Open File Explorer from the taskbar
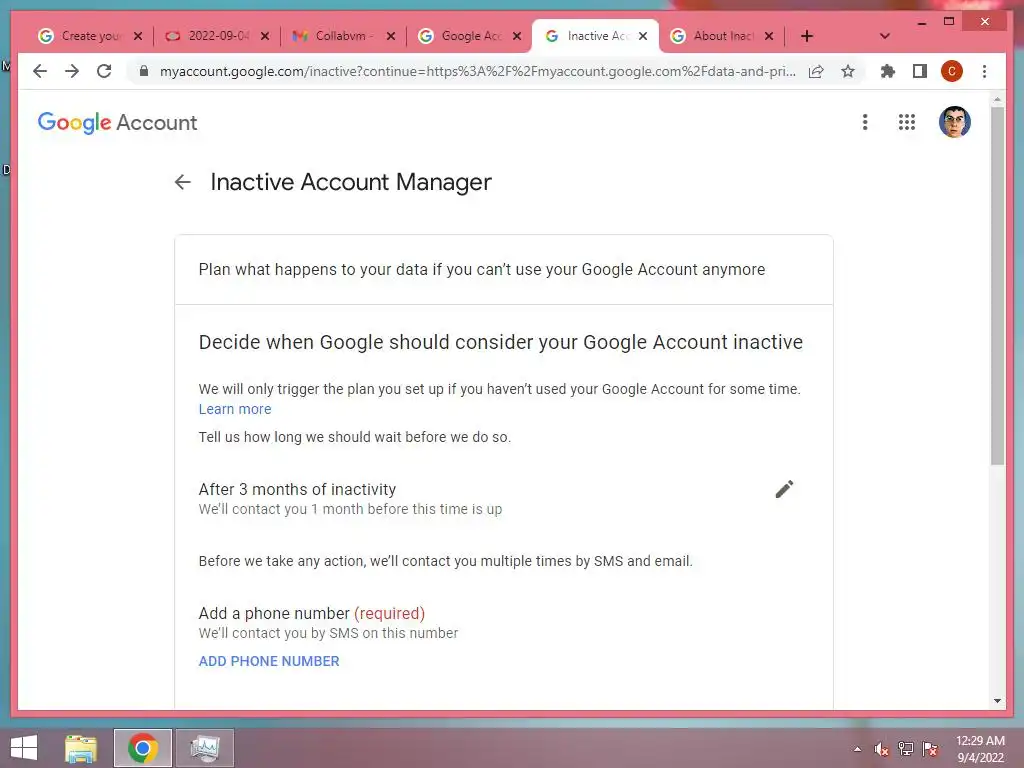Viewport: 1024px width, 768px height. point(81,748)
